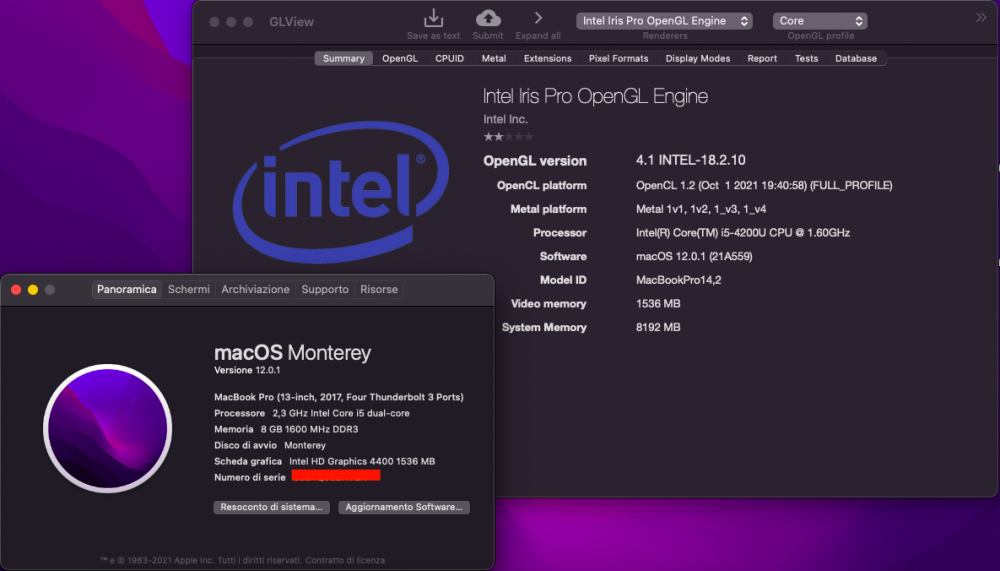Click the MacBook Pro 13-inch 2017 model line

(339, 397)
